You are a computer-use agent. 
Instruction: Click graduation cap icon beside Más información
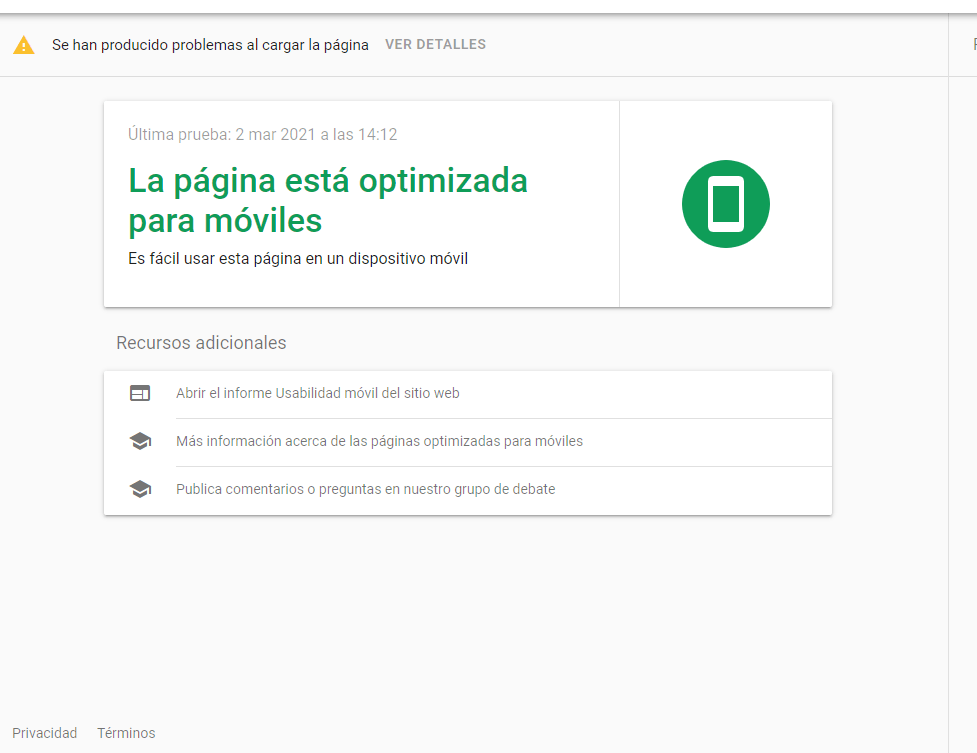coord(140,441)
